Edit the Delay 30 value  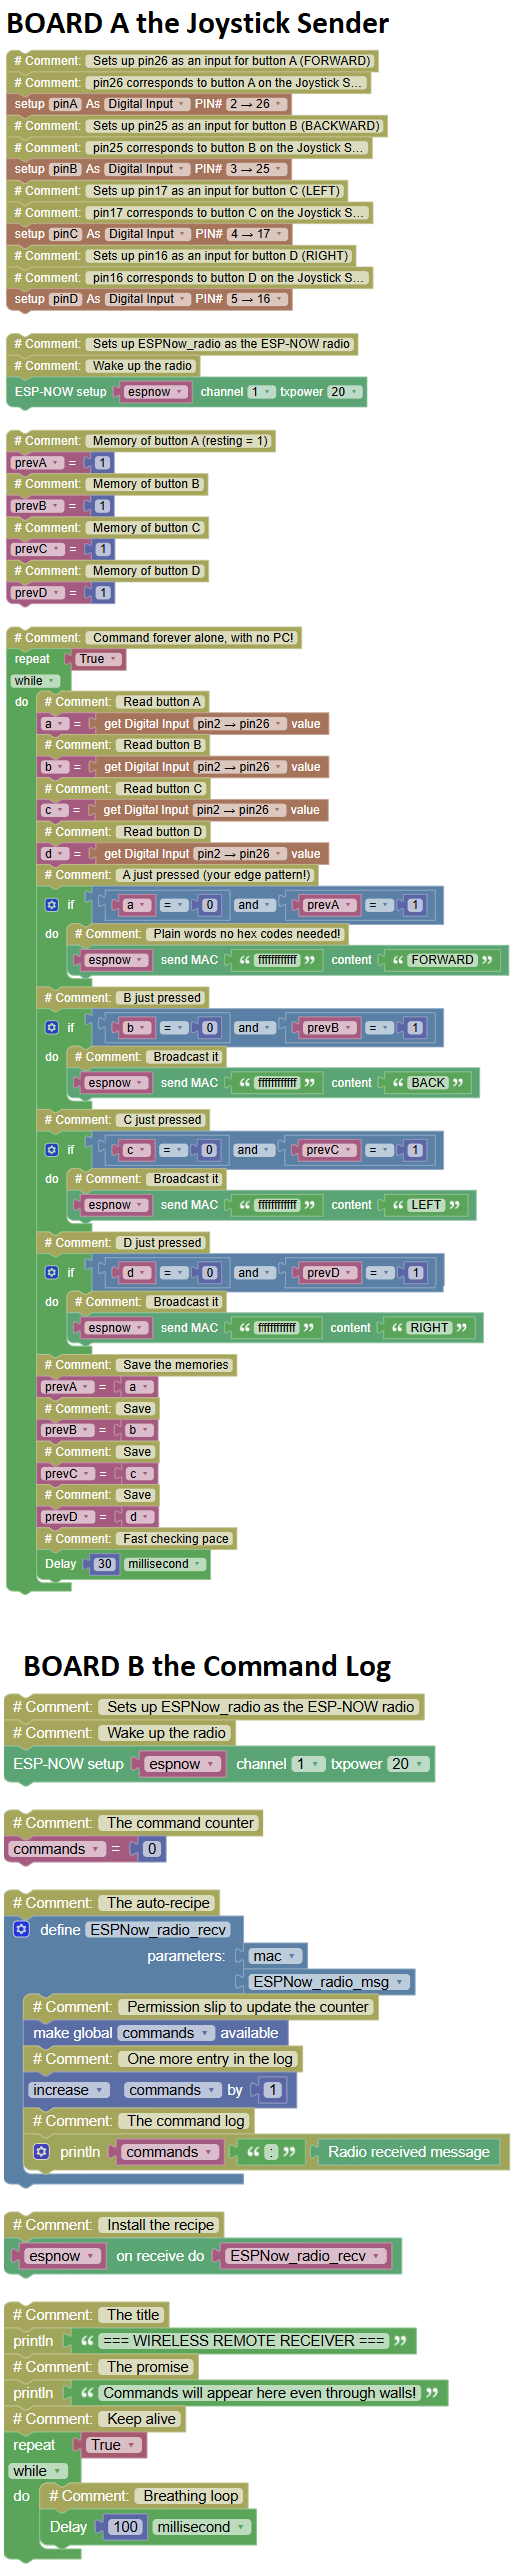point(104,1564)
